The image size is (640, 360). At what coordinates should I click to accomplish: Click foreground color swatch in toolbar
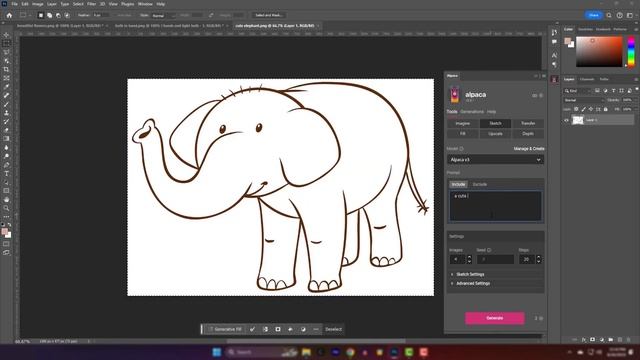click(4, 232)
